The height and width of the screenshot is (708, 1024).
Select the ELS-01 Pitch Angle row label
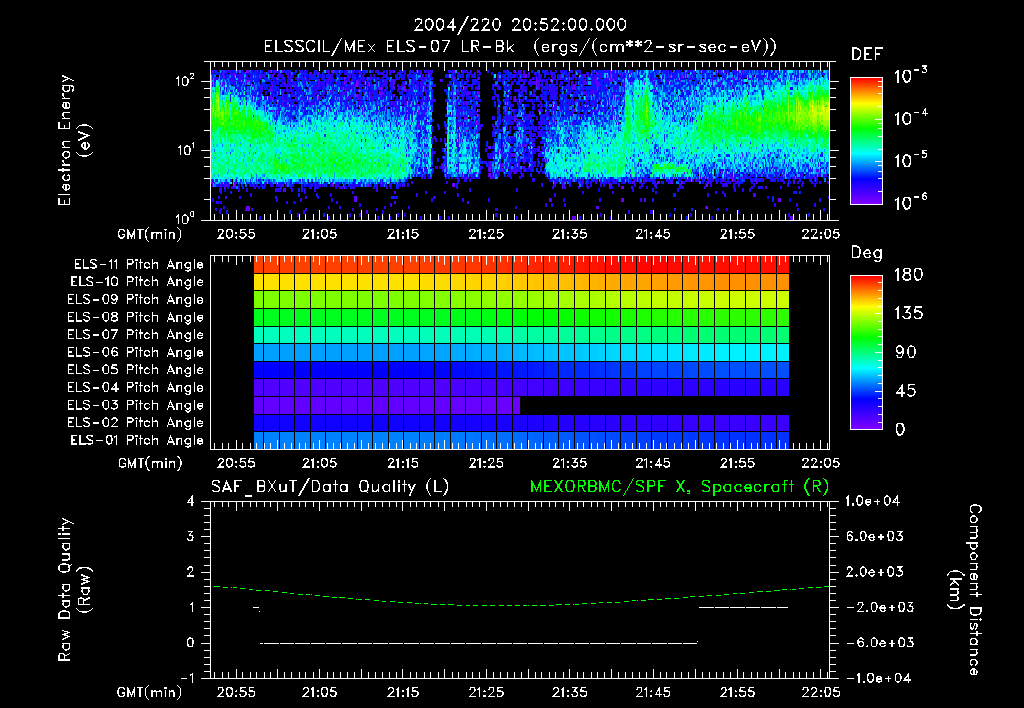coord(137,440)
